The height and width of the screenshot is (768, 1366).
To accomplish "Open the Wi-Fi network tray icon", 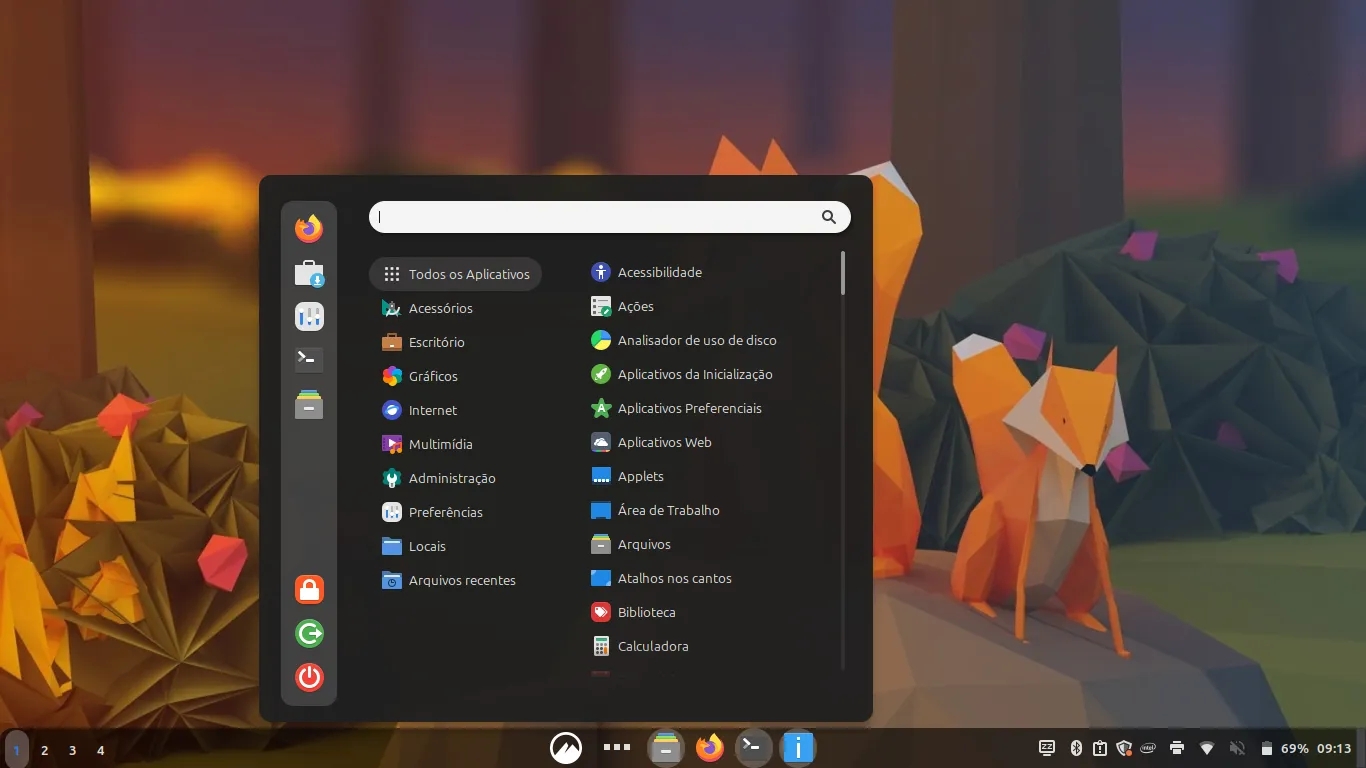I will click(x=1207, y=748).
